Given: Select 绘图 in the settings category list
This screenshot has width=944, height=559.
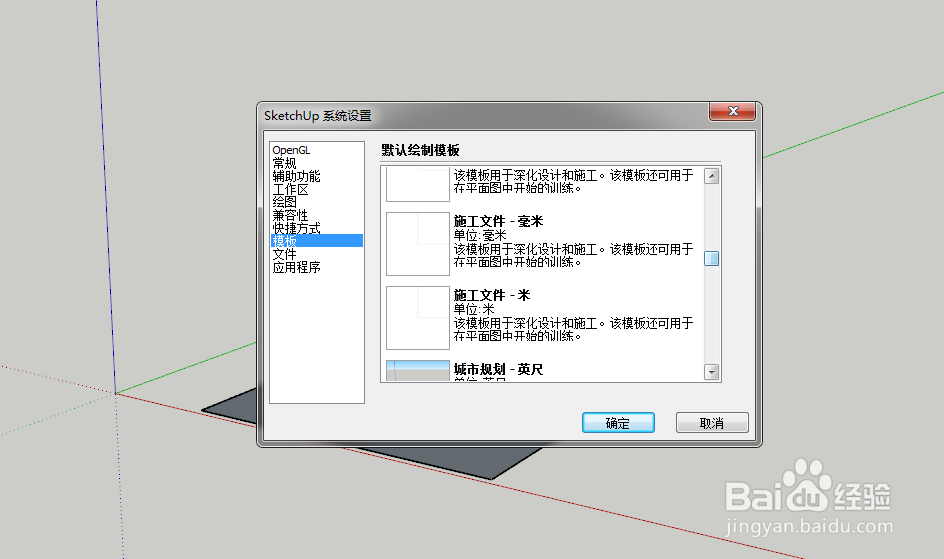Looking at the screenshot, I should click(x=284, y=202).
